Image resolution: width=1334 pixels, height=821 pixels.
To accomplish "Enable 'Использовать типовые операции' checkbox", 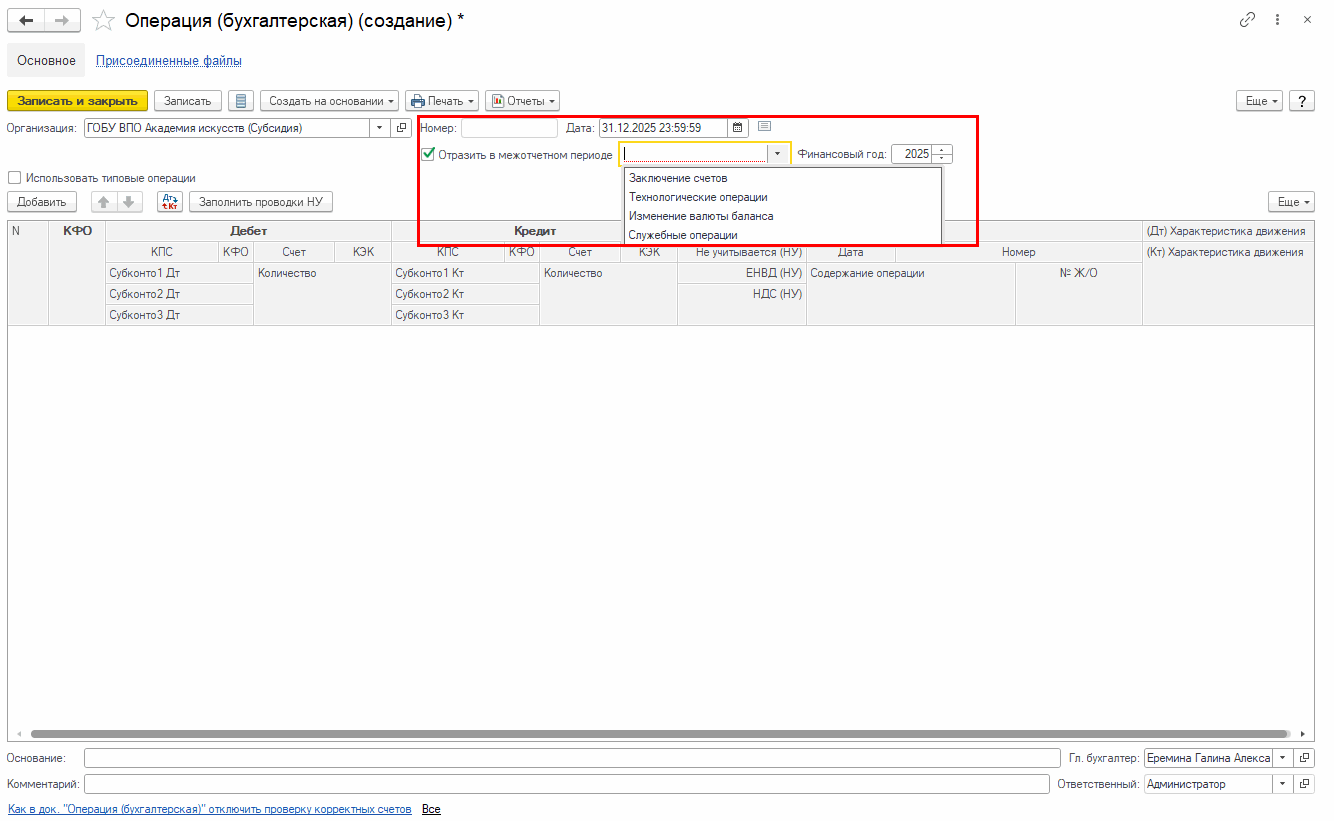I will click(15, 178).
